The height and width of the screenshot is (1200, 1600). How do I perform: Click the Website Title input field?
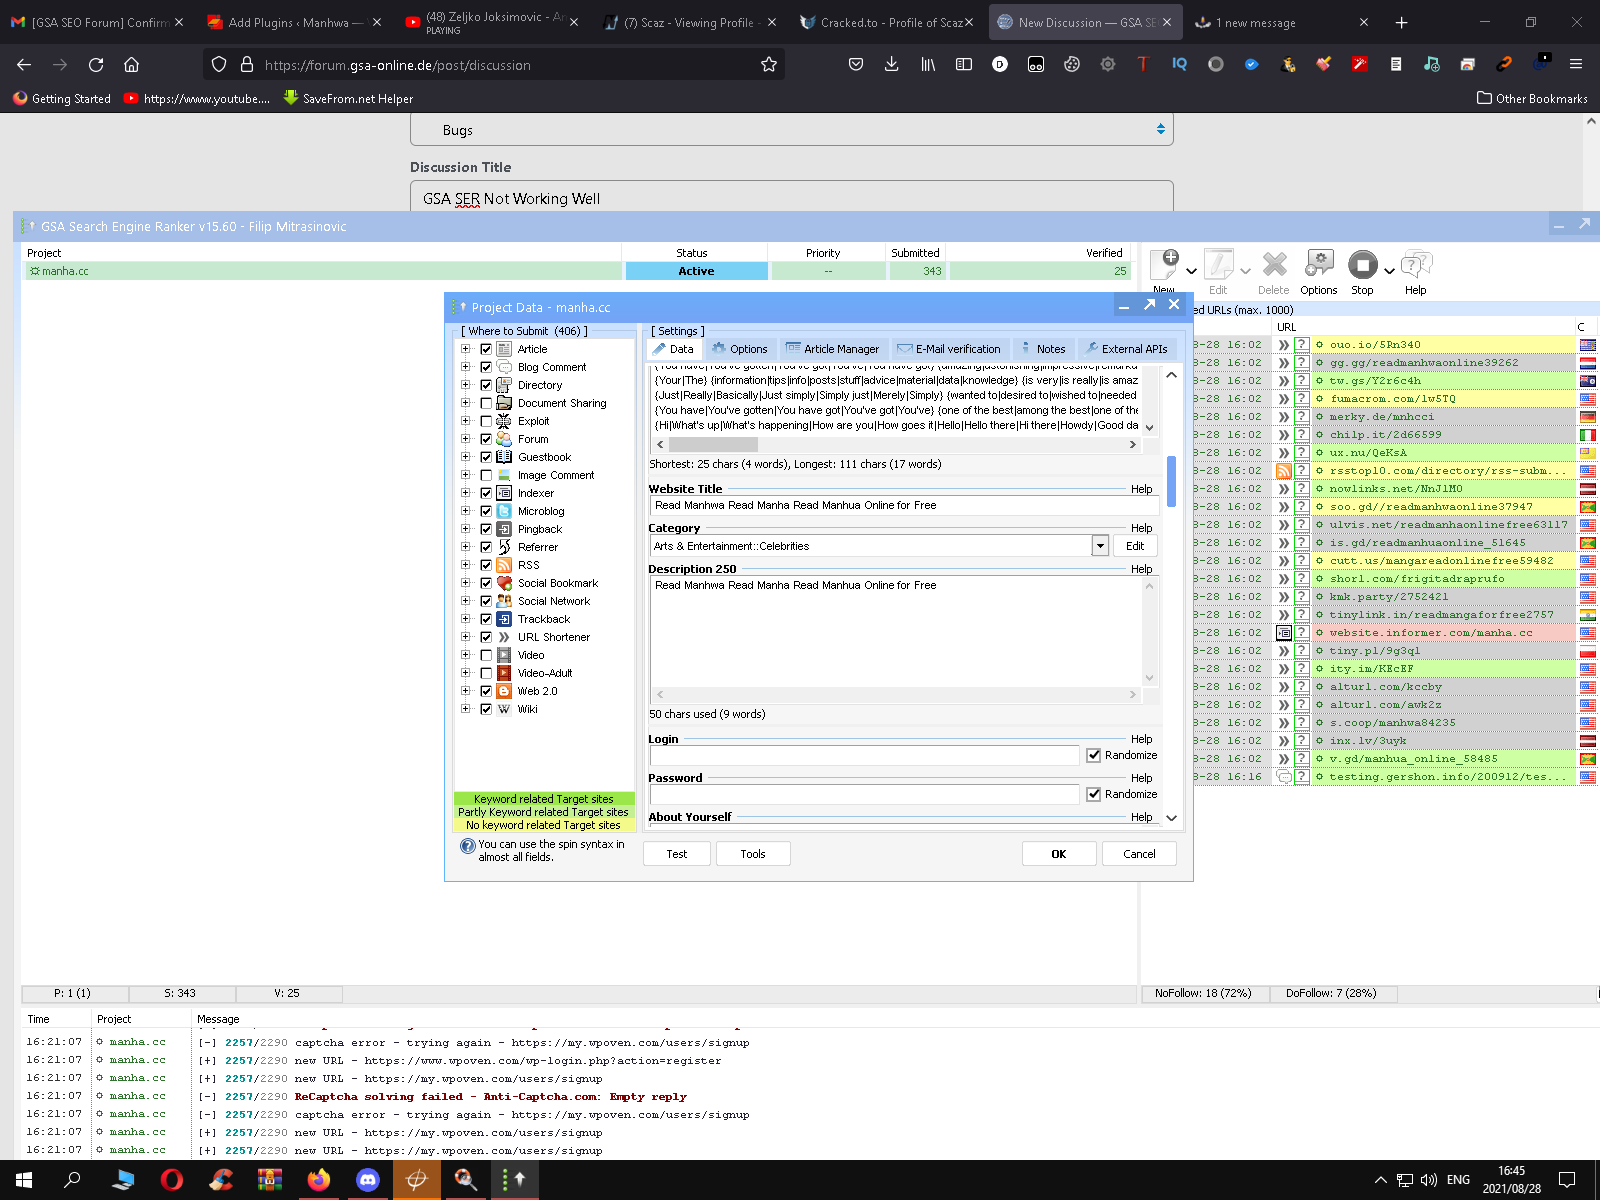click(x=904, y=505)
